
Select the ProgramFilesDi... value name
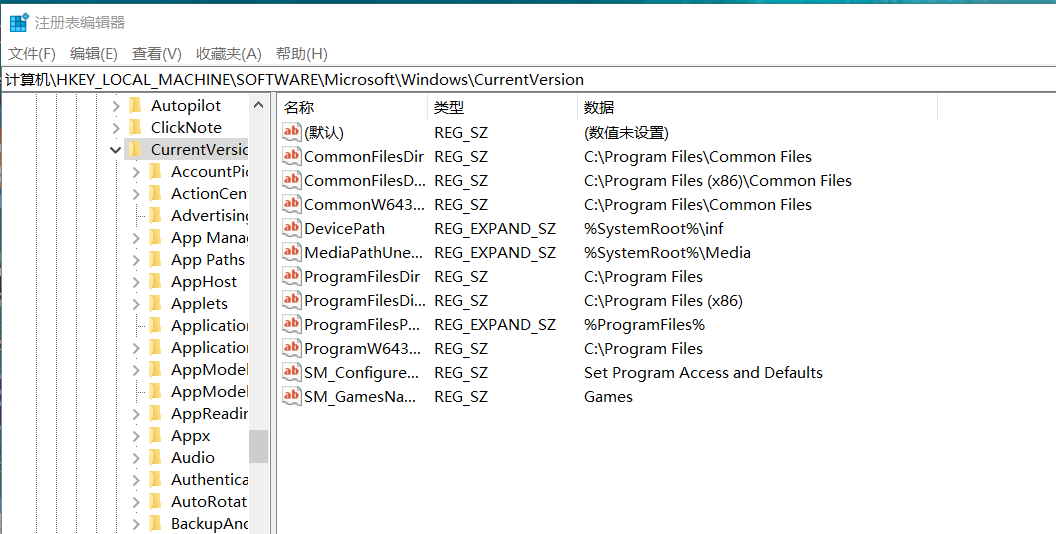[x=364, y=300]
